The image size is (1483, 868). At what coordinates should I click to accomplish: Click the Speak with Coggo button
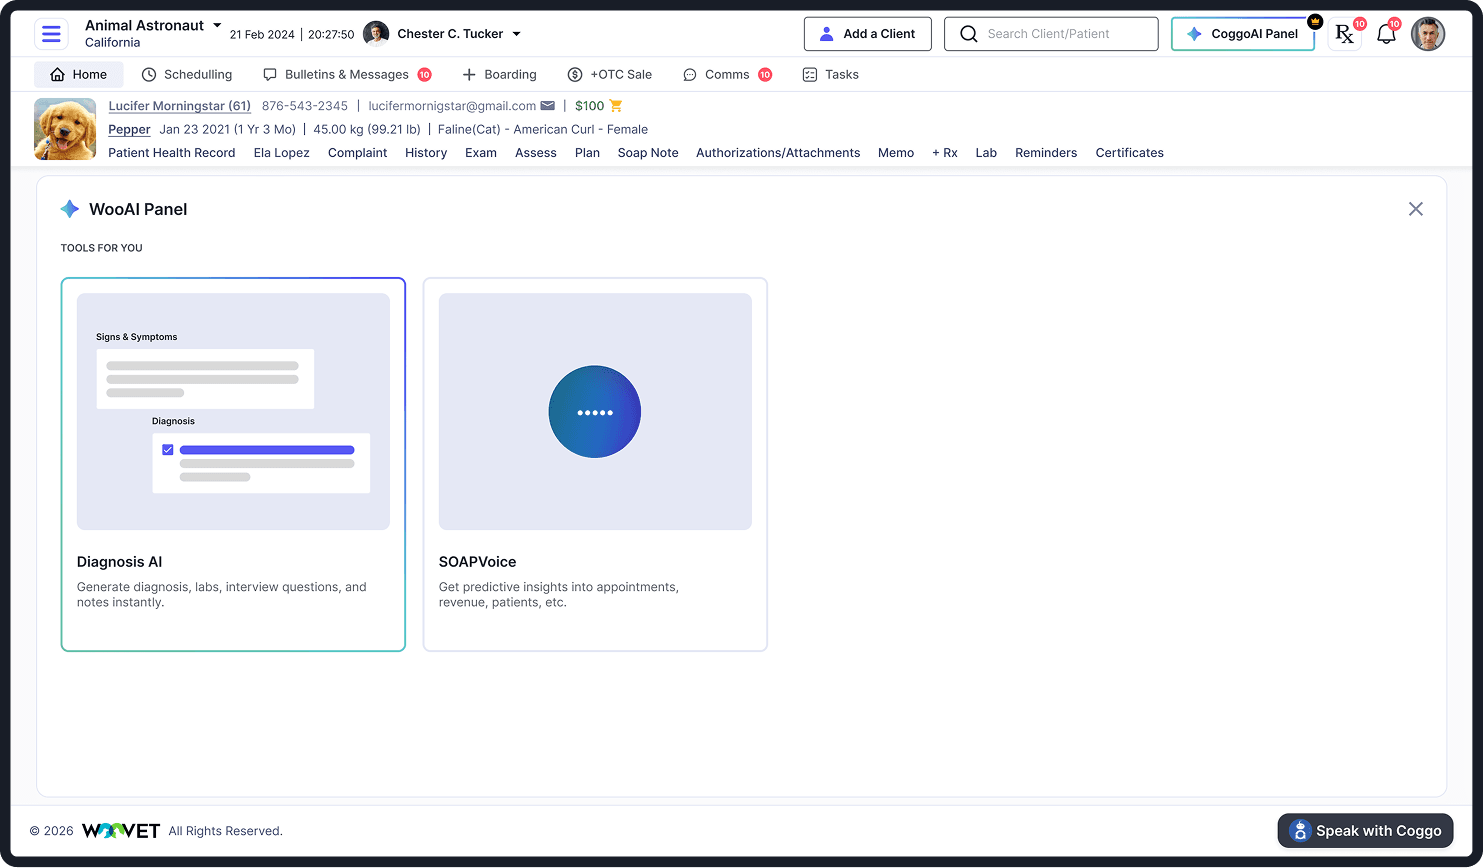click(1365, 831)
